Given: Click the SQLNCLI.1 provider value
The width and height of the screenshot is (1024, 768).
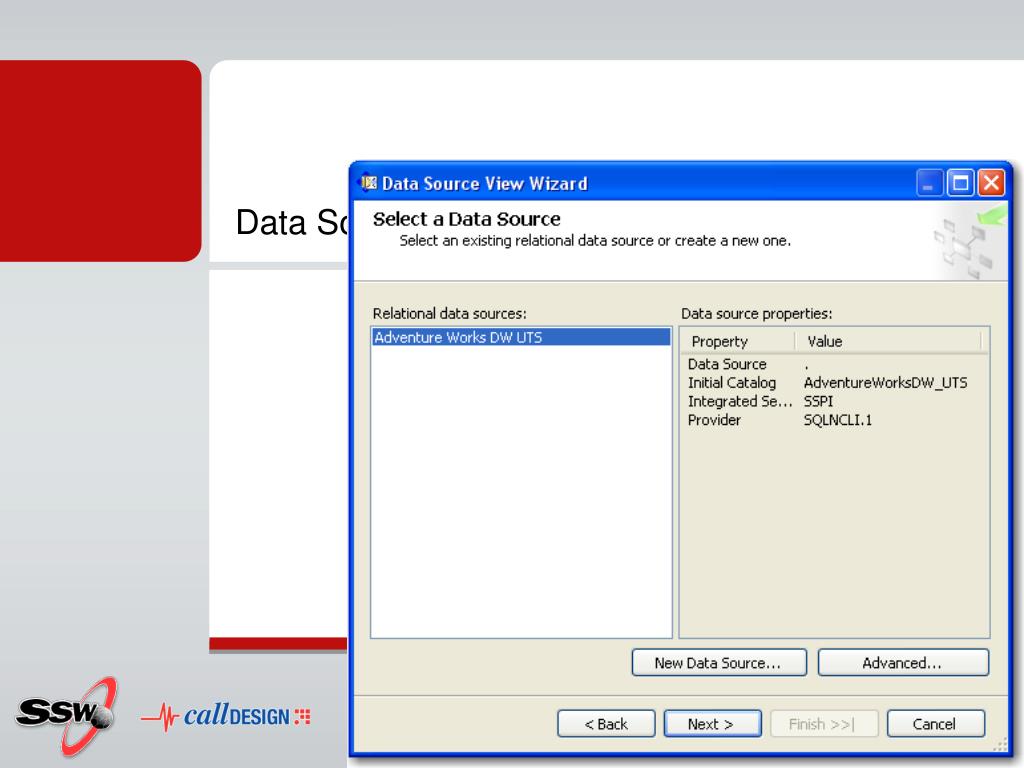Looking at the screenshot, I should coord(837,420).
